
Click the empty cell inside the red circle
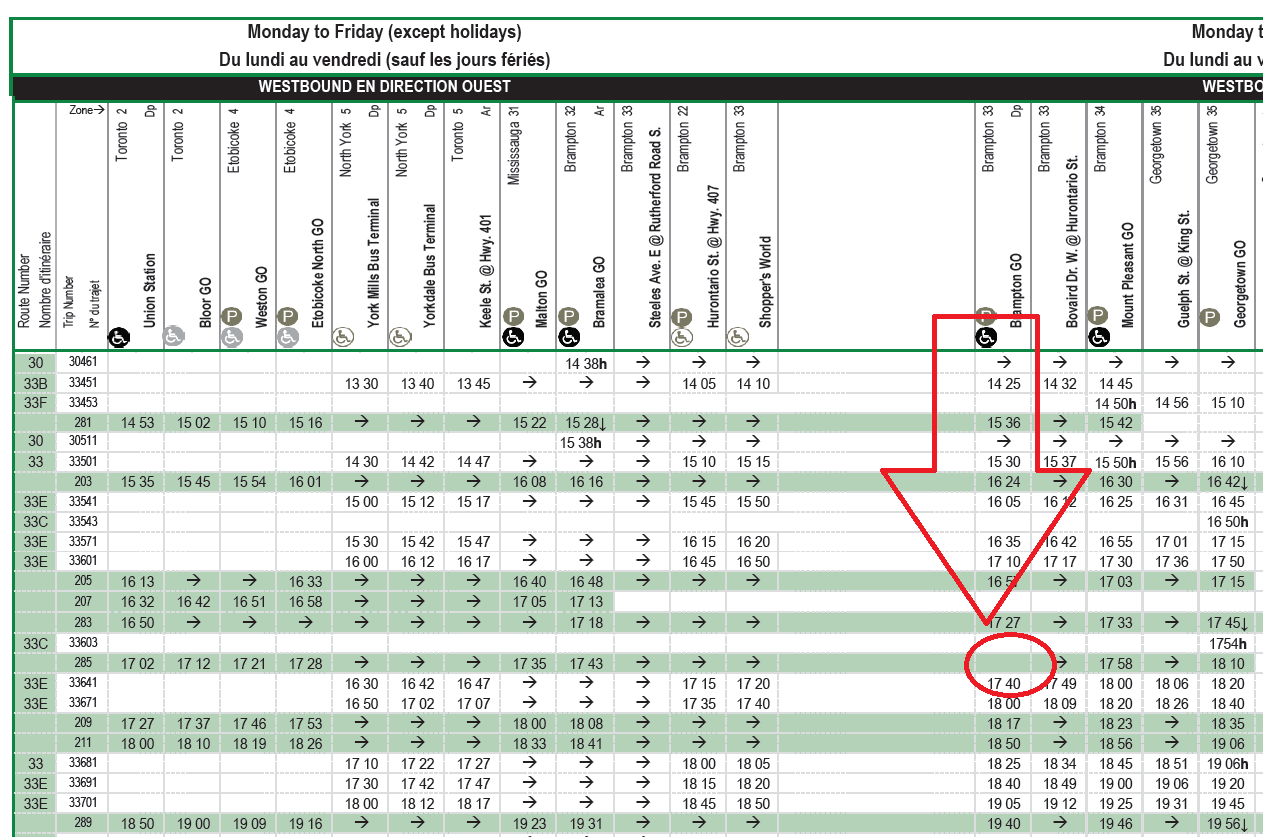(1005, 662)
